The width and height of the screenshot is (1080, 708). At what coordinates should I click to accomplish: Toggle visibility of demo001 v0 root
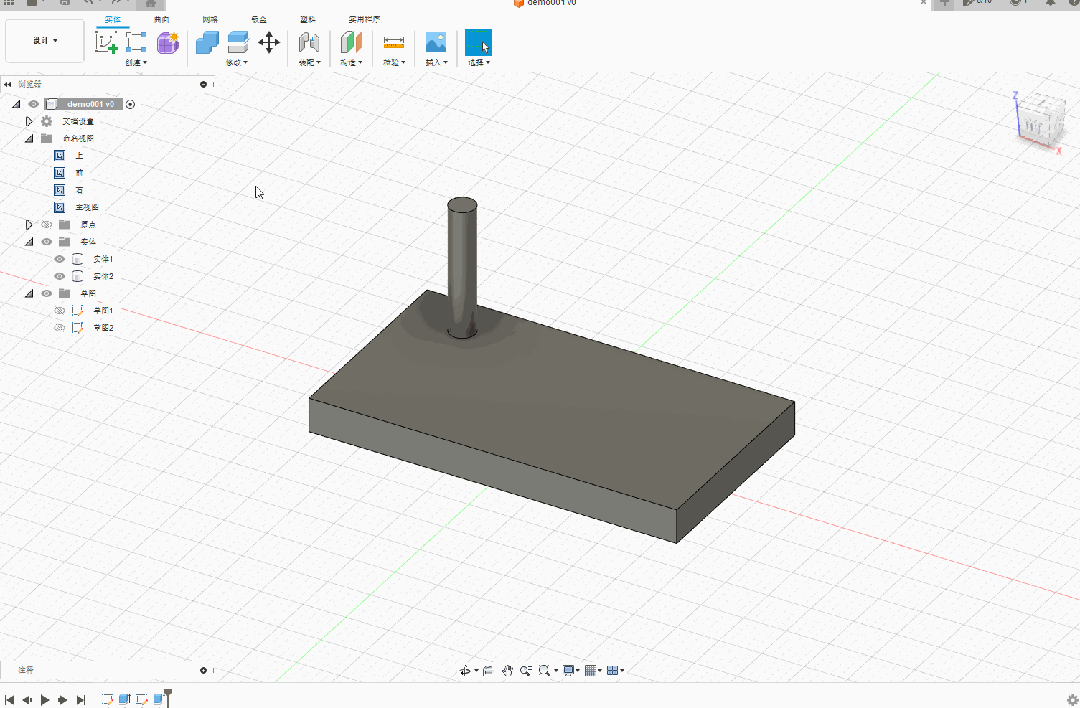tap(33, 104)
